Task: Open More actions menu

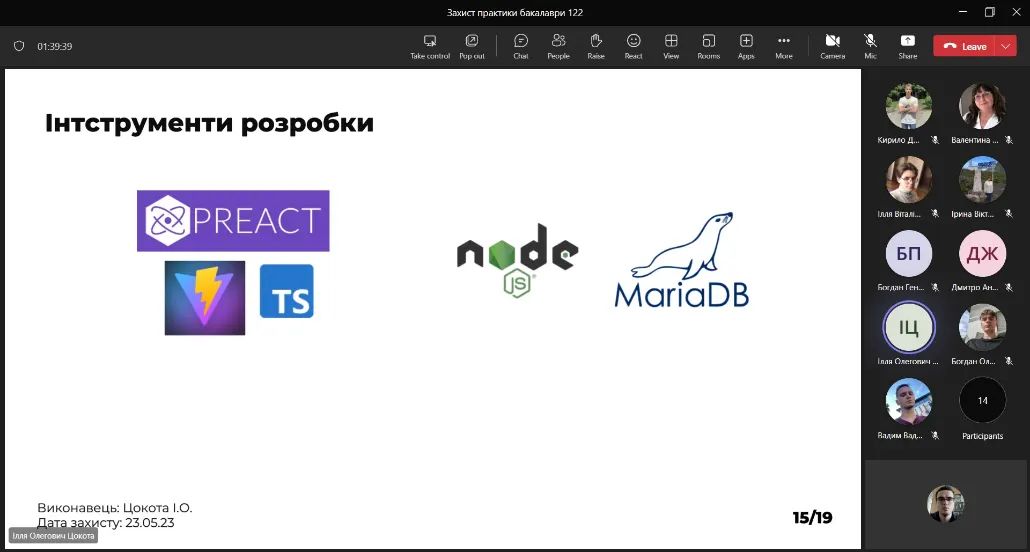Action: [x=784, y=47]
